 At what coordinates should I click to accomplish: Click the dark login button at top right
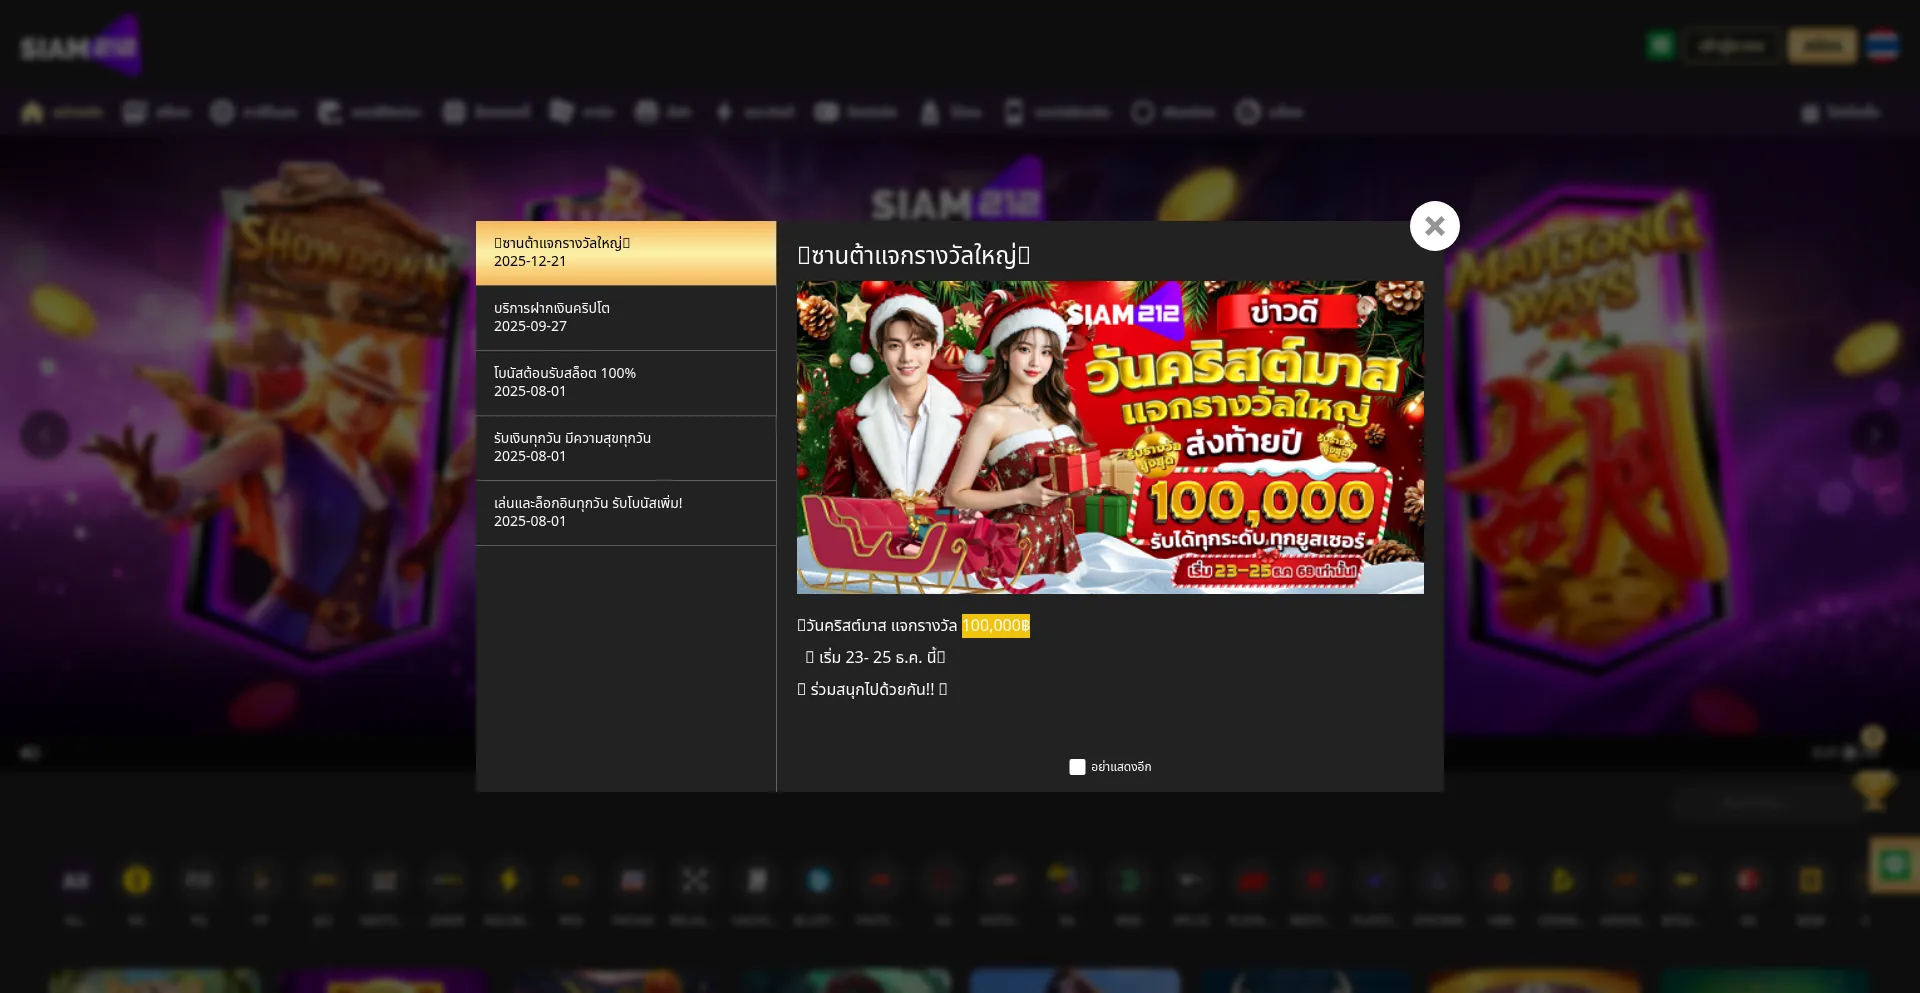(x=1733, y=45)
